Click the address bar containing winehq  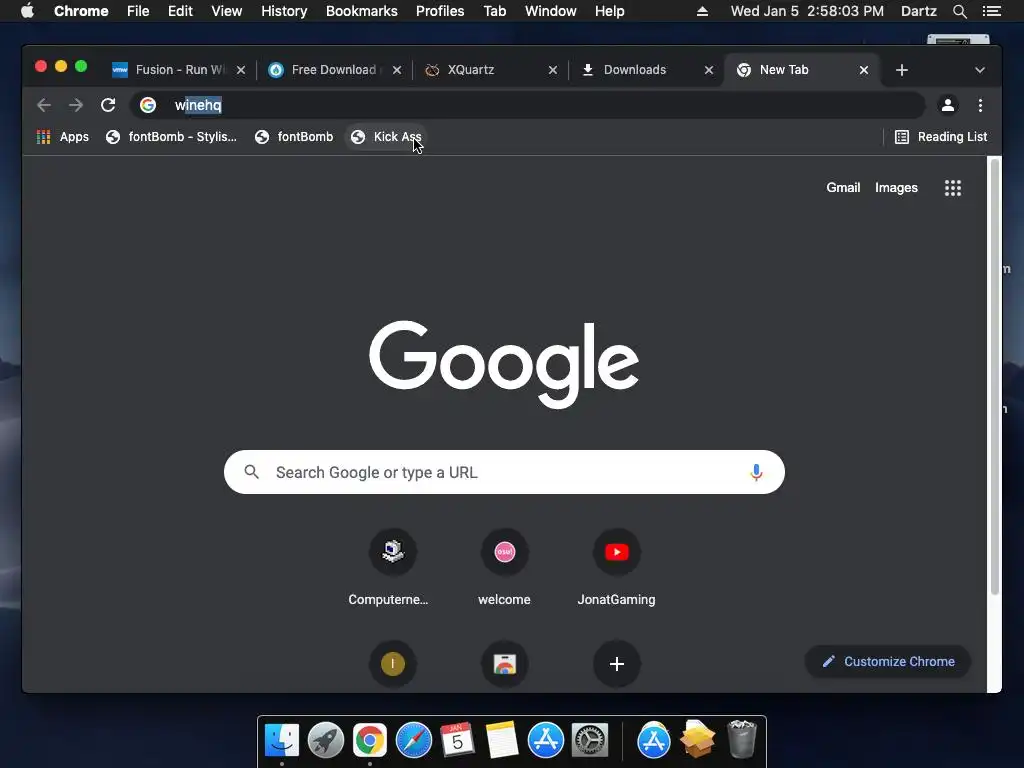pos(526,105)
